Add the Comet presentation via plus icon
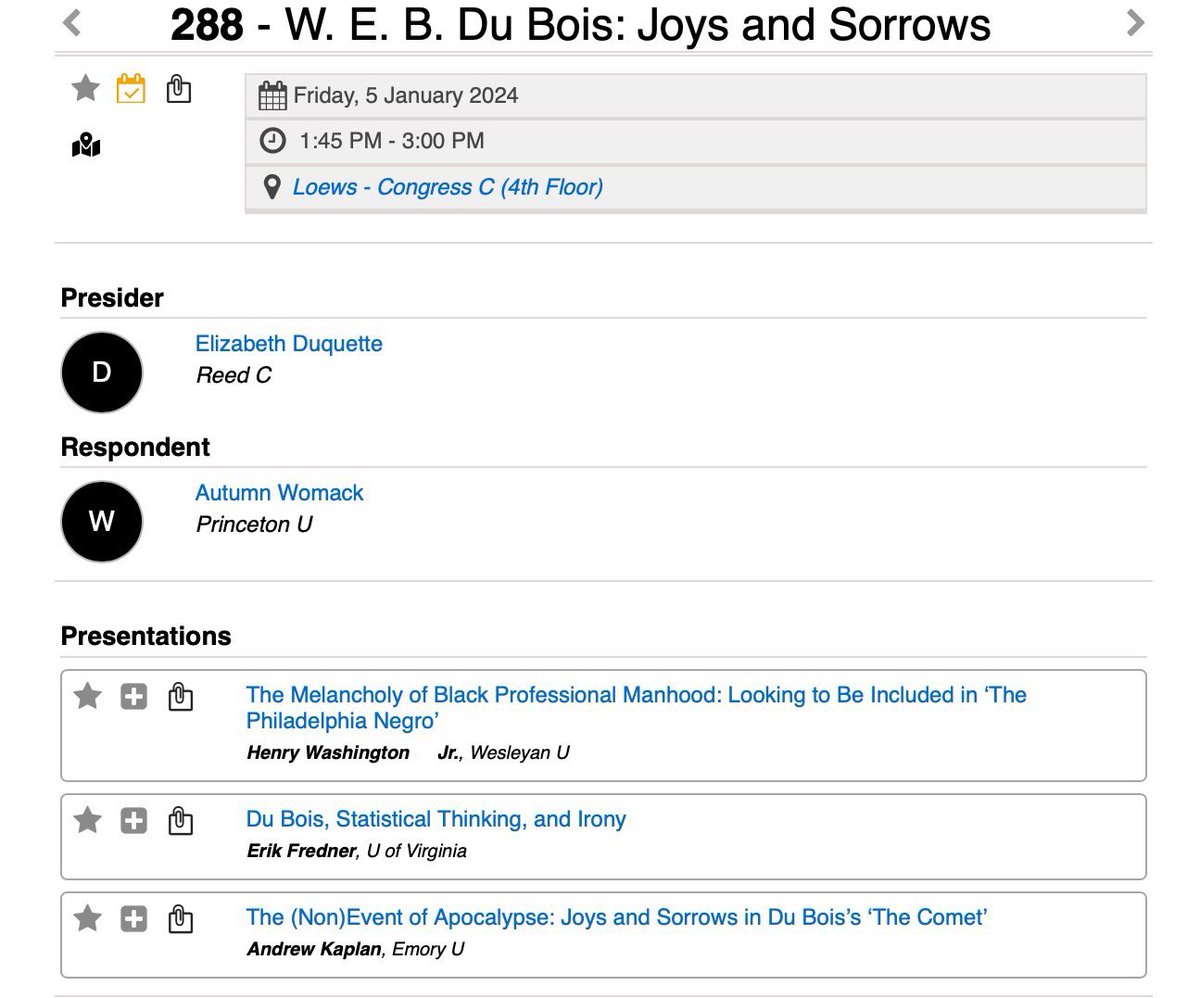 click(134, 919)
